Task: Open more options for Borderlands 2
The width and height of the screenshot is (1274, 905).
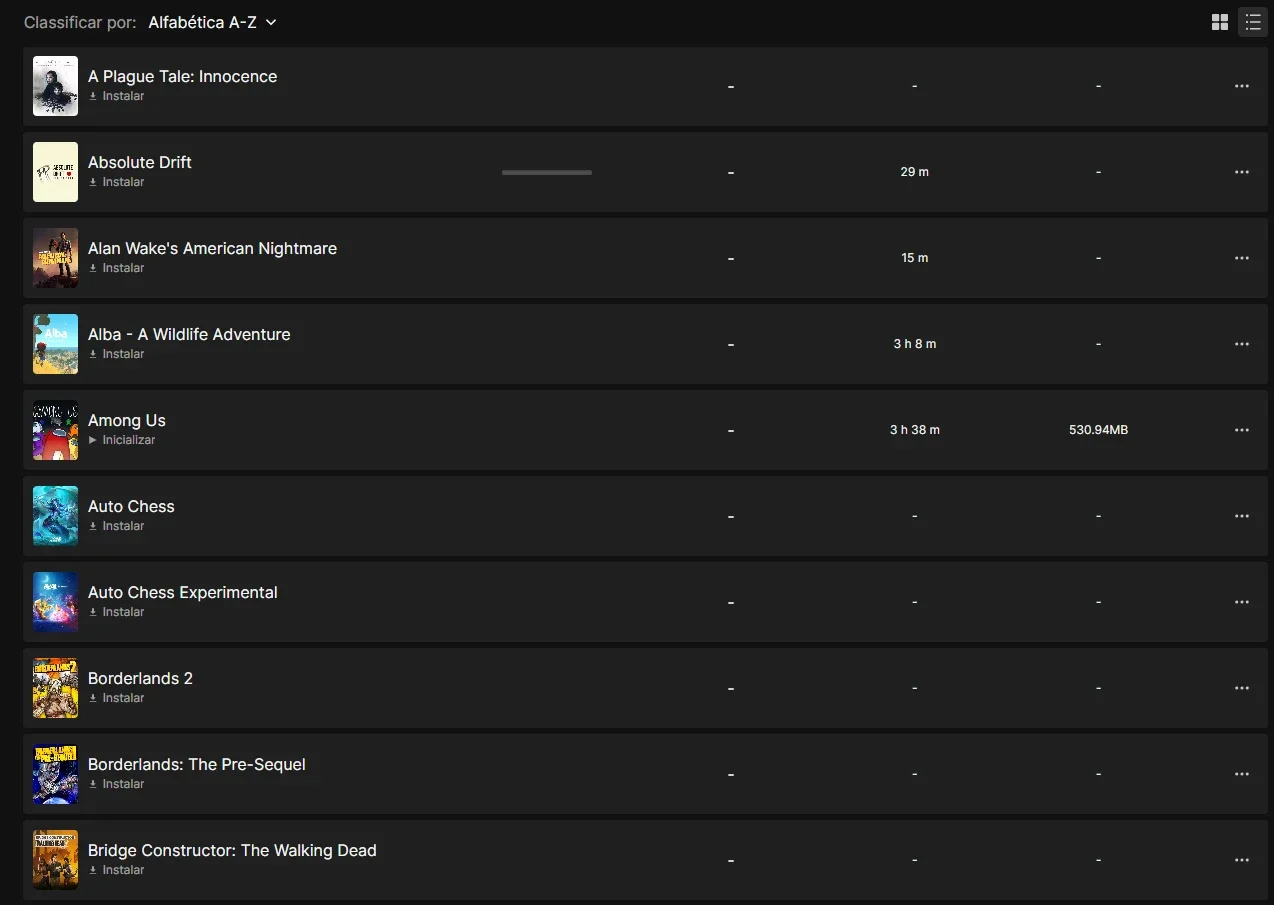Action: [x=1242, y=688]
